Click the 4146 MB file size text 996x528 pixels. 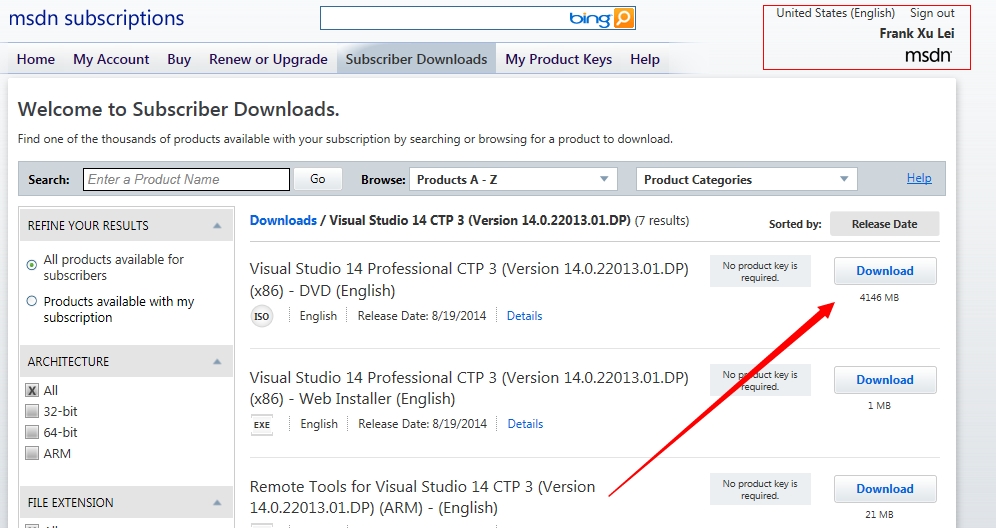[x=879, y=297]
